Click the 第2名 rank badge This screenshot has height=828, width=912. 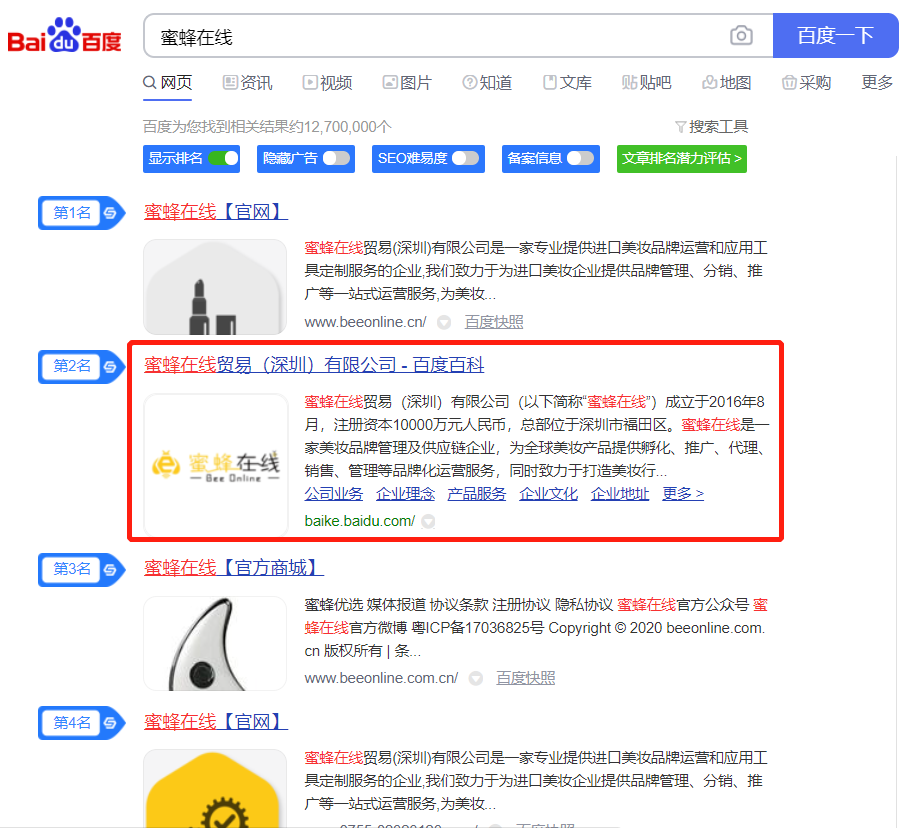[x=81, y=367]
